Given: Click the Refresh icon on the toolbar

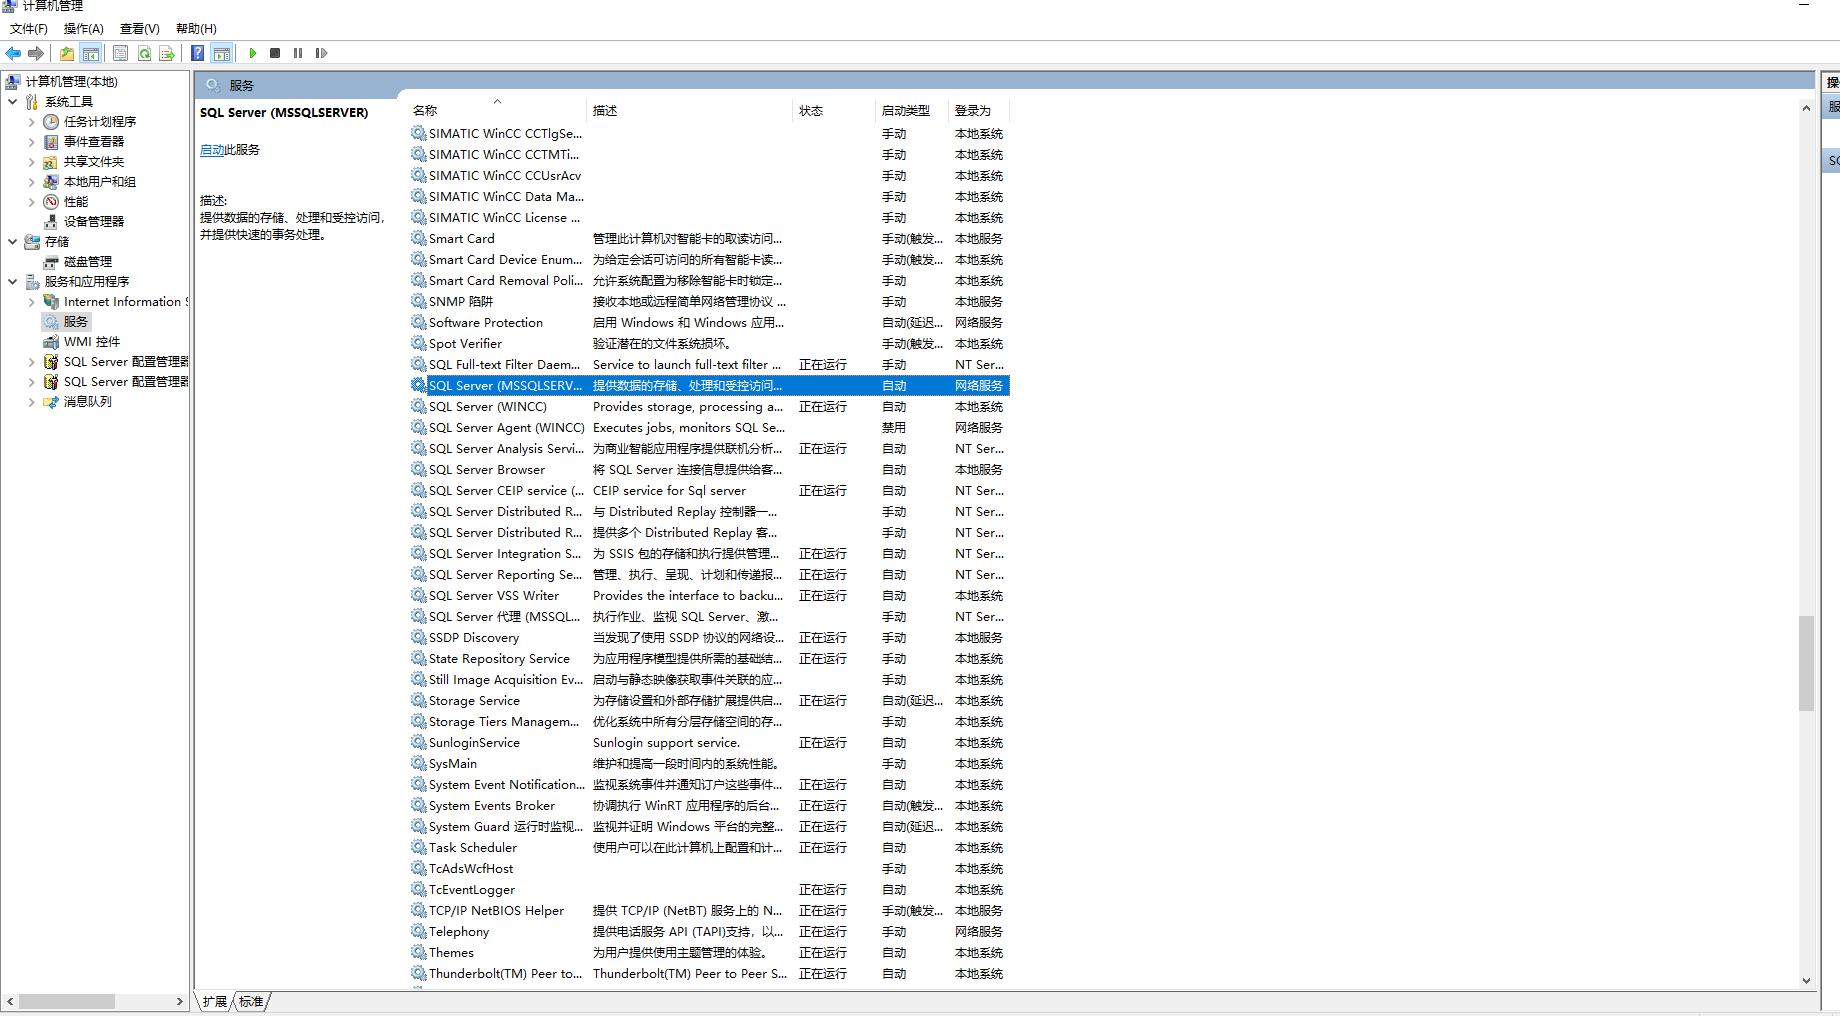Looking at the screenshot, I should pos(145,53).
